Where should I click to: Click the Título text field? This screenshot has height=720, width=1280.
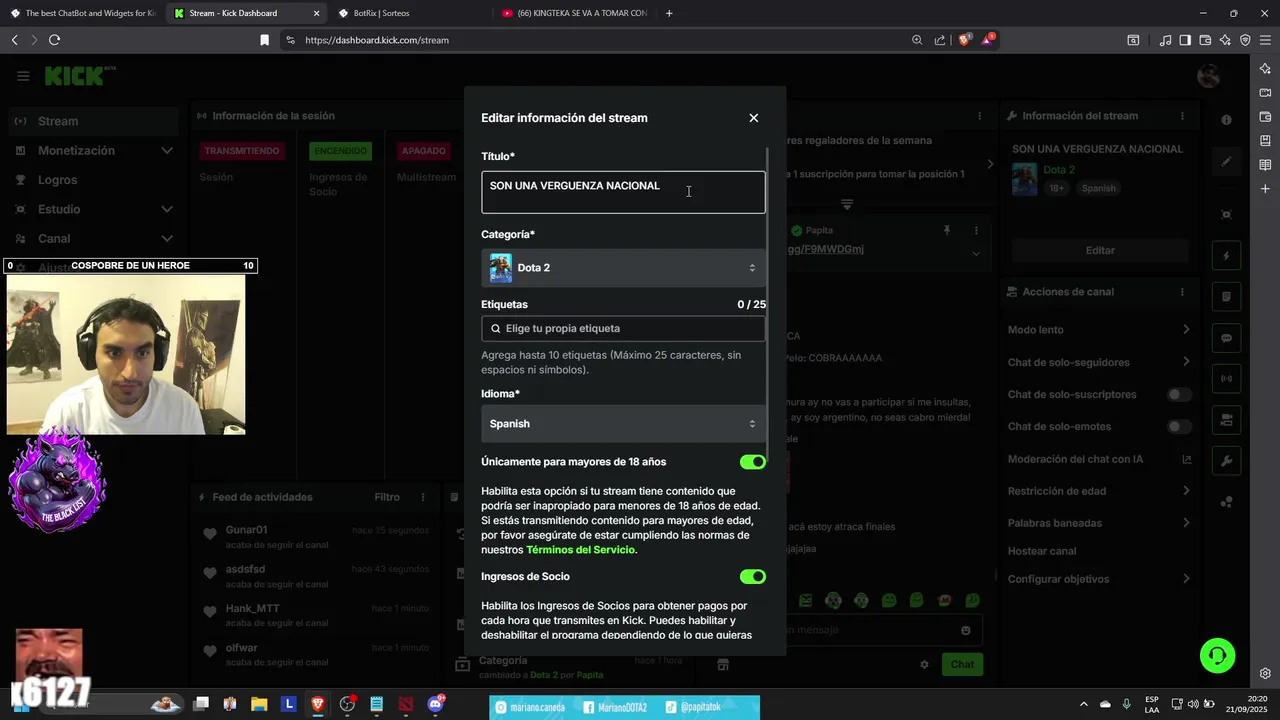coord(623,192)
